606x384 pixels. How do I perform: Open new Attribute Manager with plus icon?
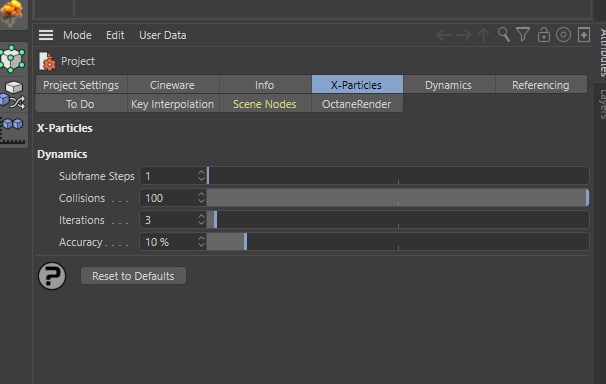tap(584, 35)
